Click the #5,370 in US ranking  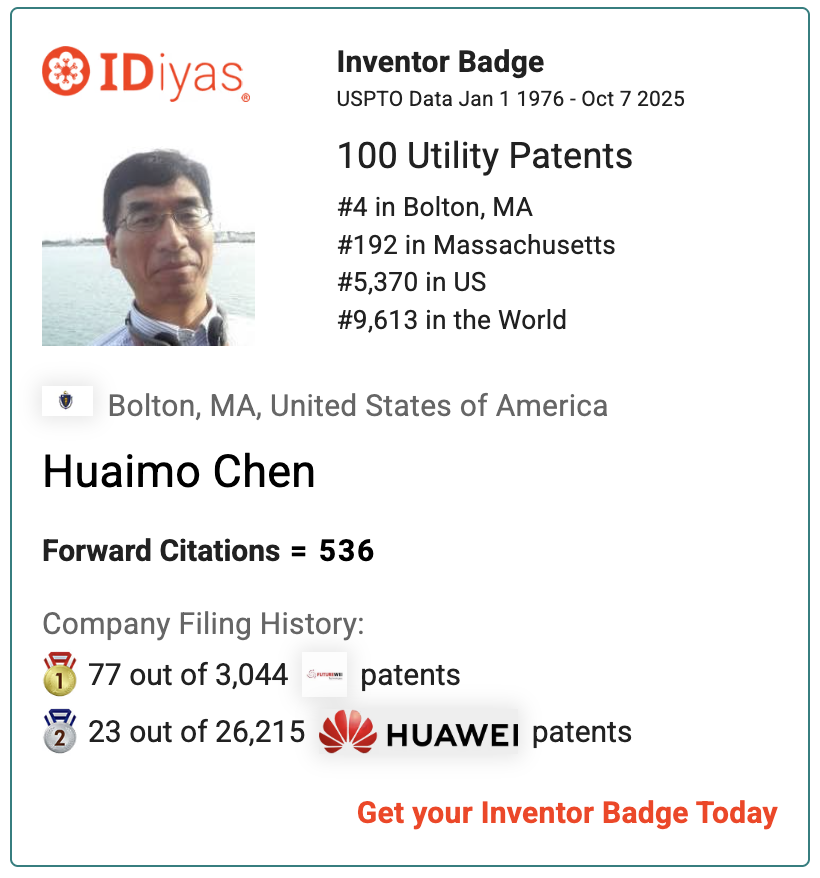(412, 282)
